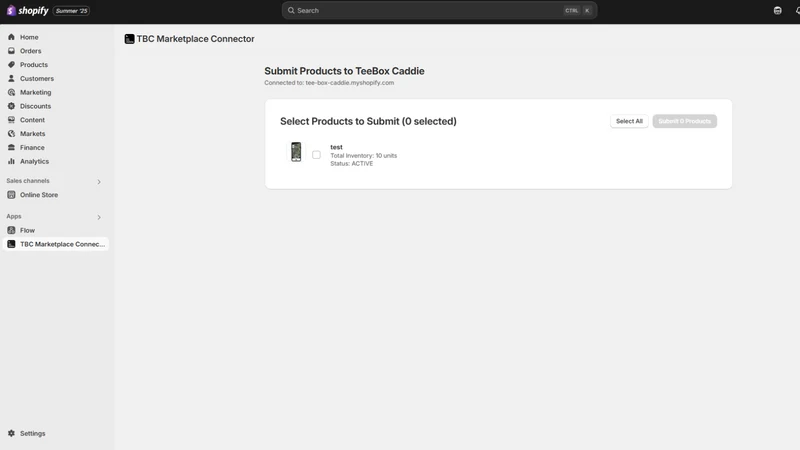
Task: Click the Products tag icon
Action: [11, 65]
